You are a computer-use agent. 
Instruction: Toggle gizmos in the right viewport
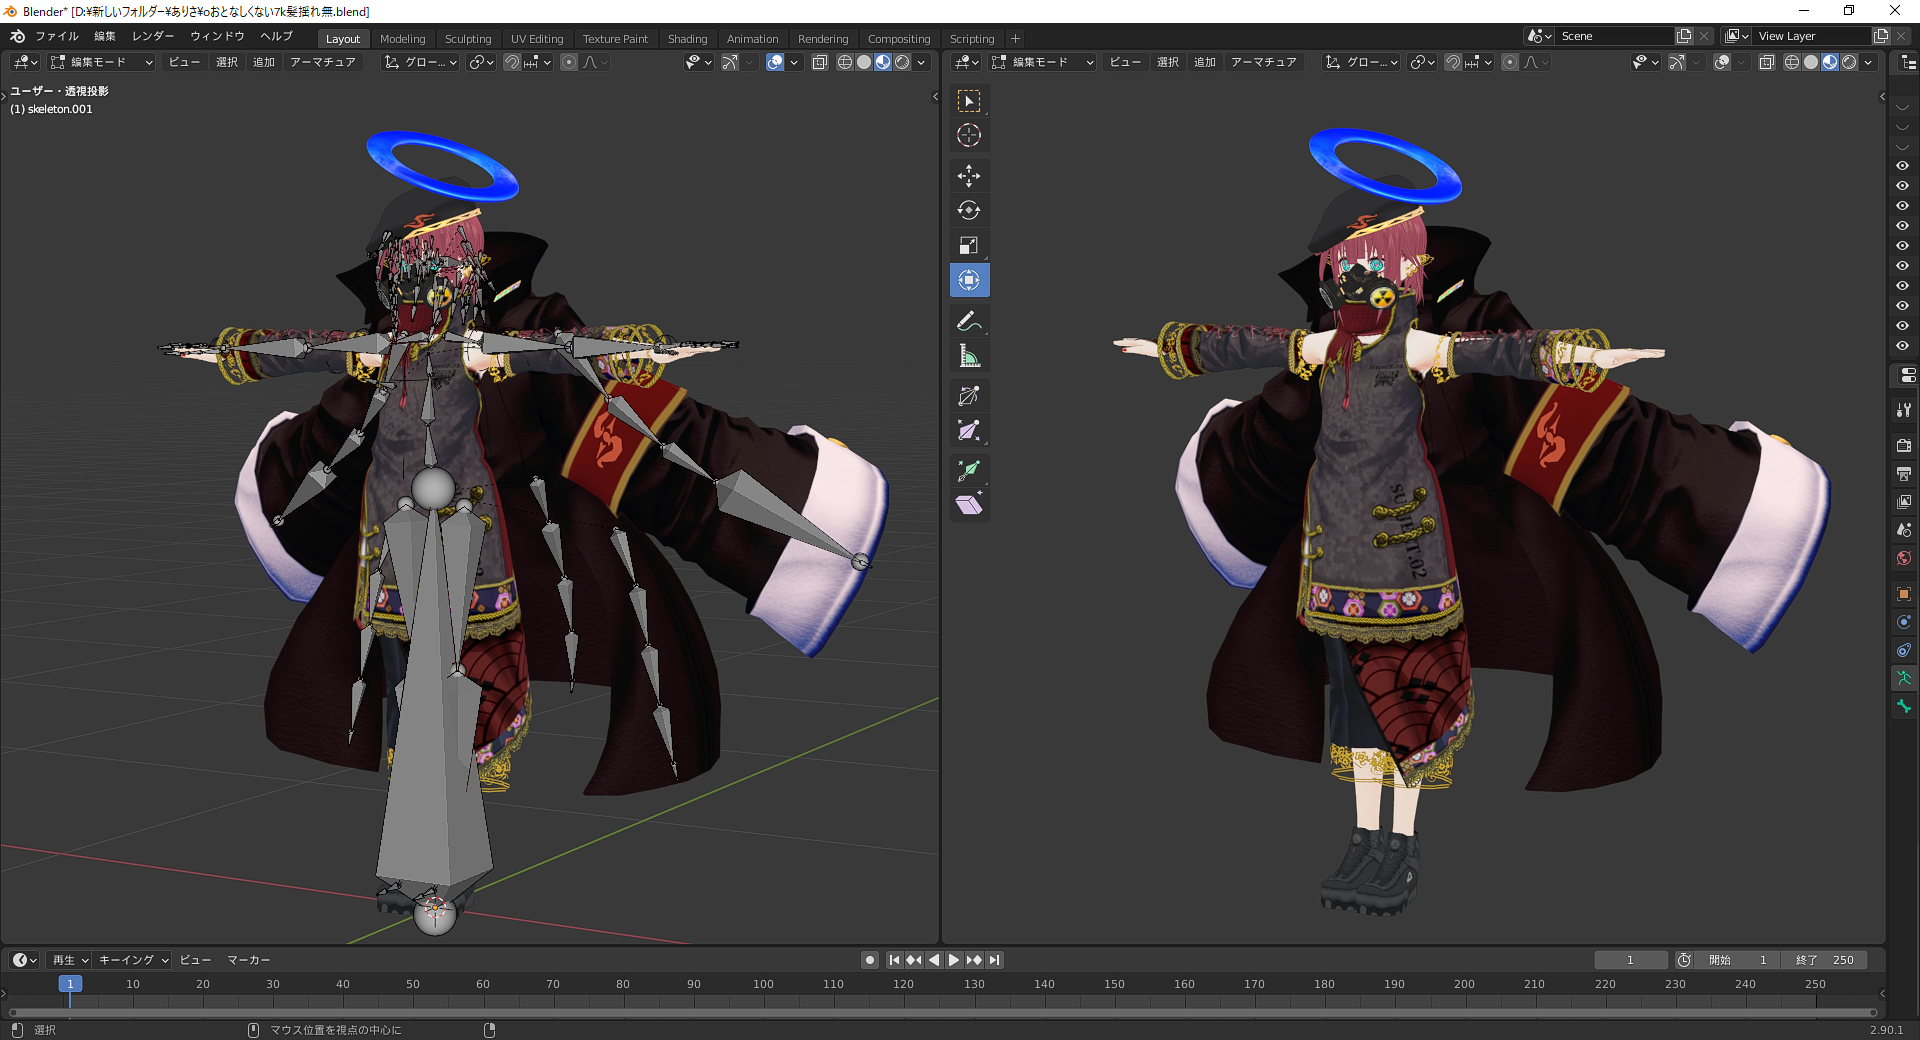tap(1677, 62)
